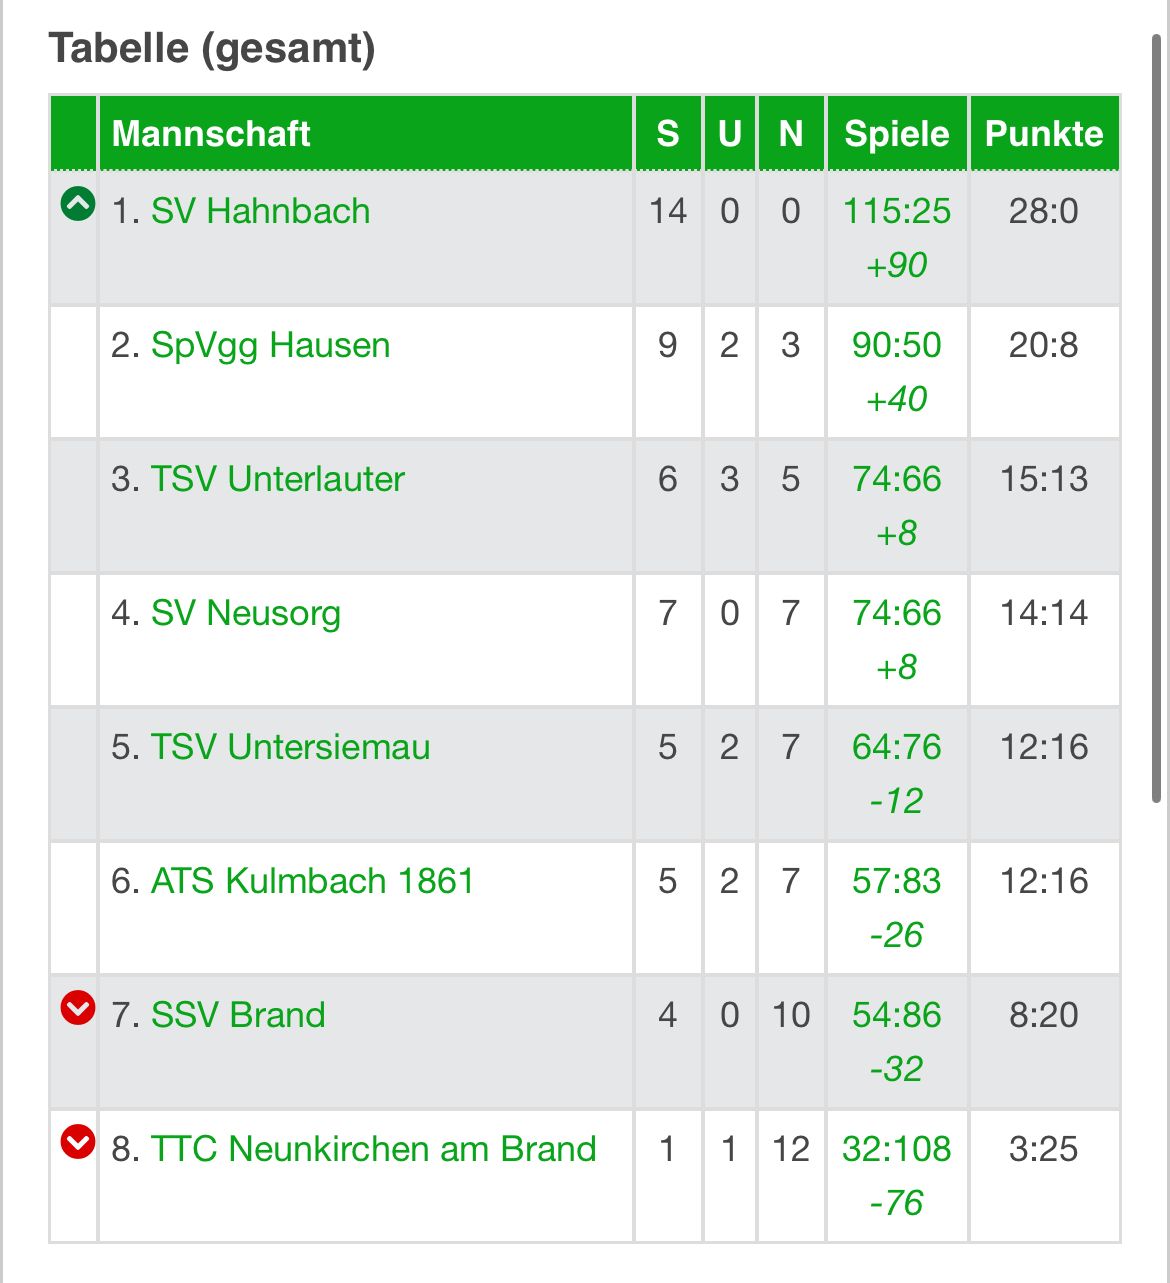Open the SSV Brand team link
The width and height of the screenshot is (1170, 1283).
pos(238,1015)
